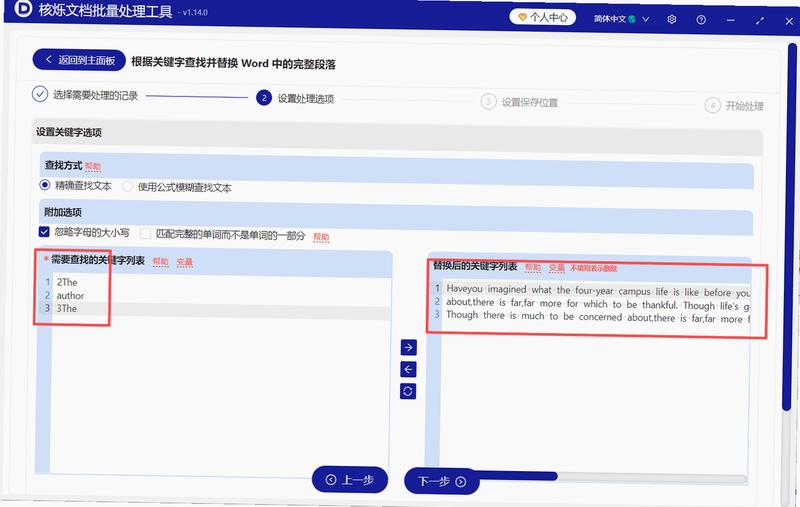Go to step 选择需要处理的记录
This screenshot has height=507, width=800.
click(x=85, y=95)
